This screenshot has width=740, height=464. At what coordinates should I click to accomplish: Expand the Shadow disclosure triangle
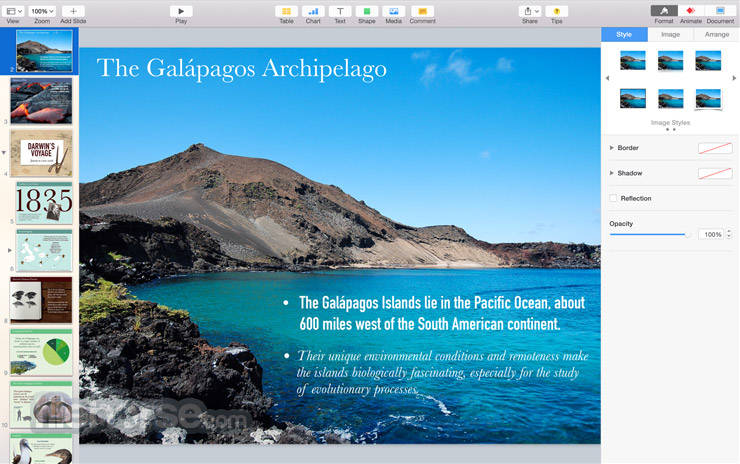[x=612, y=173]
